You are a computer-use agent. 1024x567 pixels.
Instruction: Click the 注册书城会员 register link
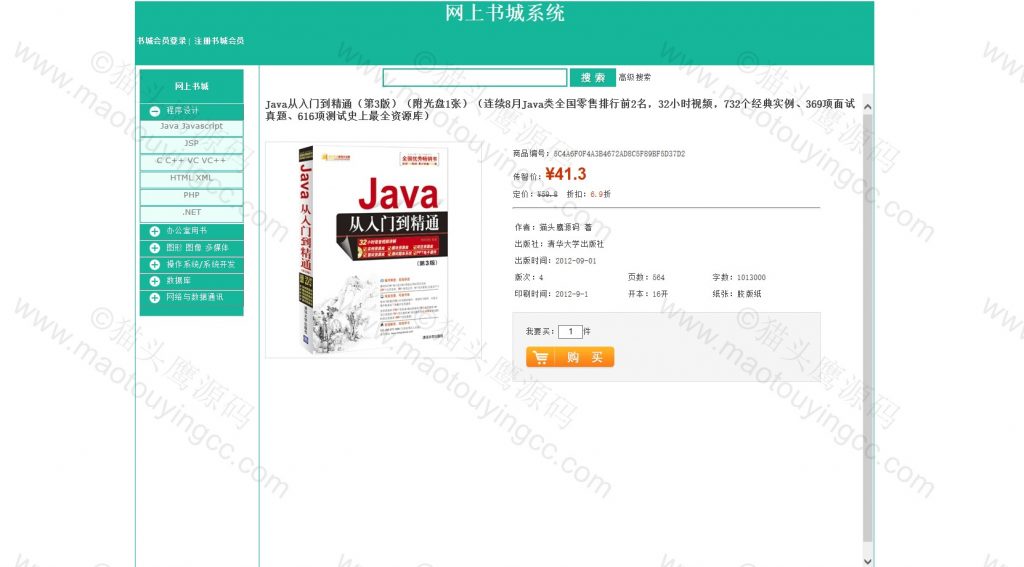point(219,40)
